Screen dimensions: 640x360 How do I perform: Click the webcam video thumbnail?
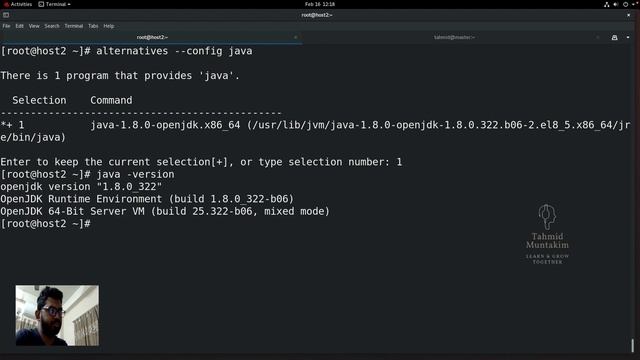57,316
